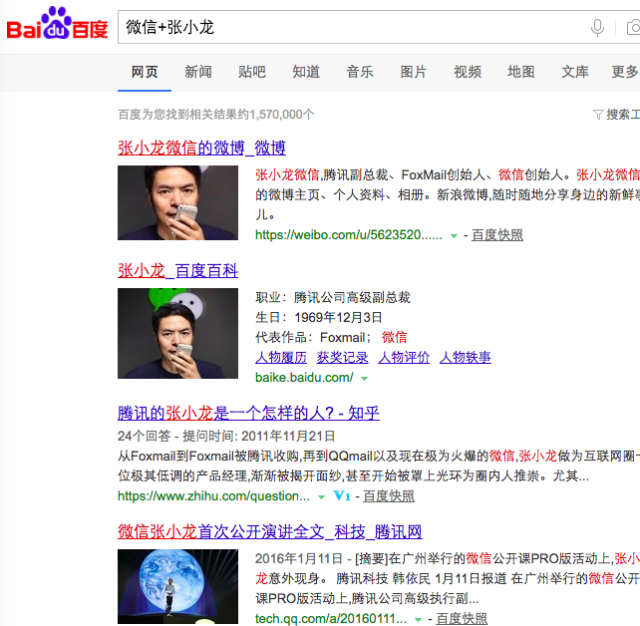
Task: Open the 文库 tab
Action: [575, 72]
